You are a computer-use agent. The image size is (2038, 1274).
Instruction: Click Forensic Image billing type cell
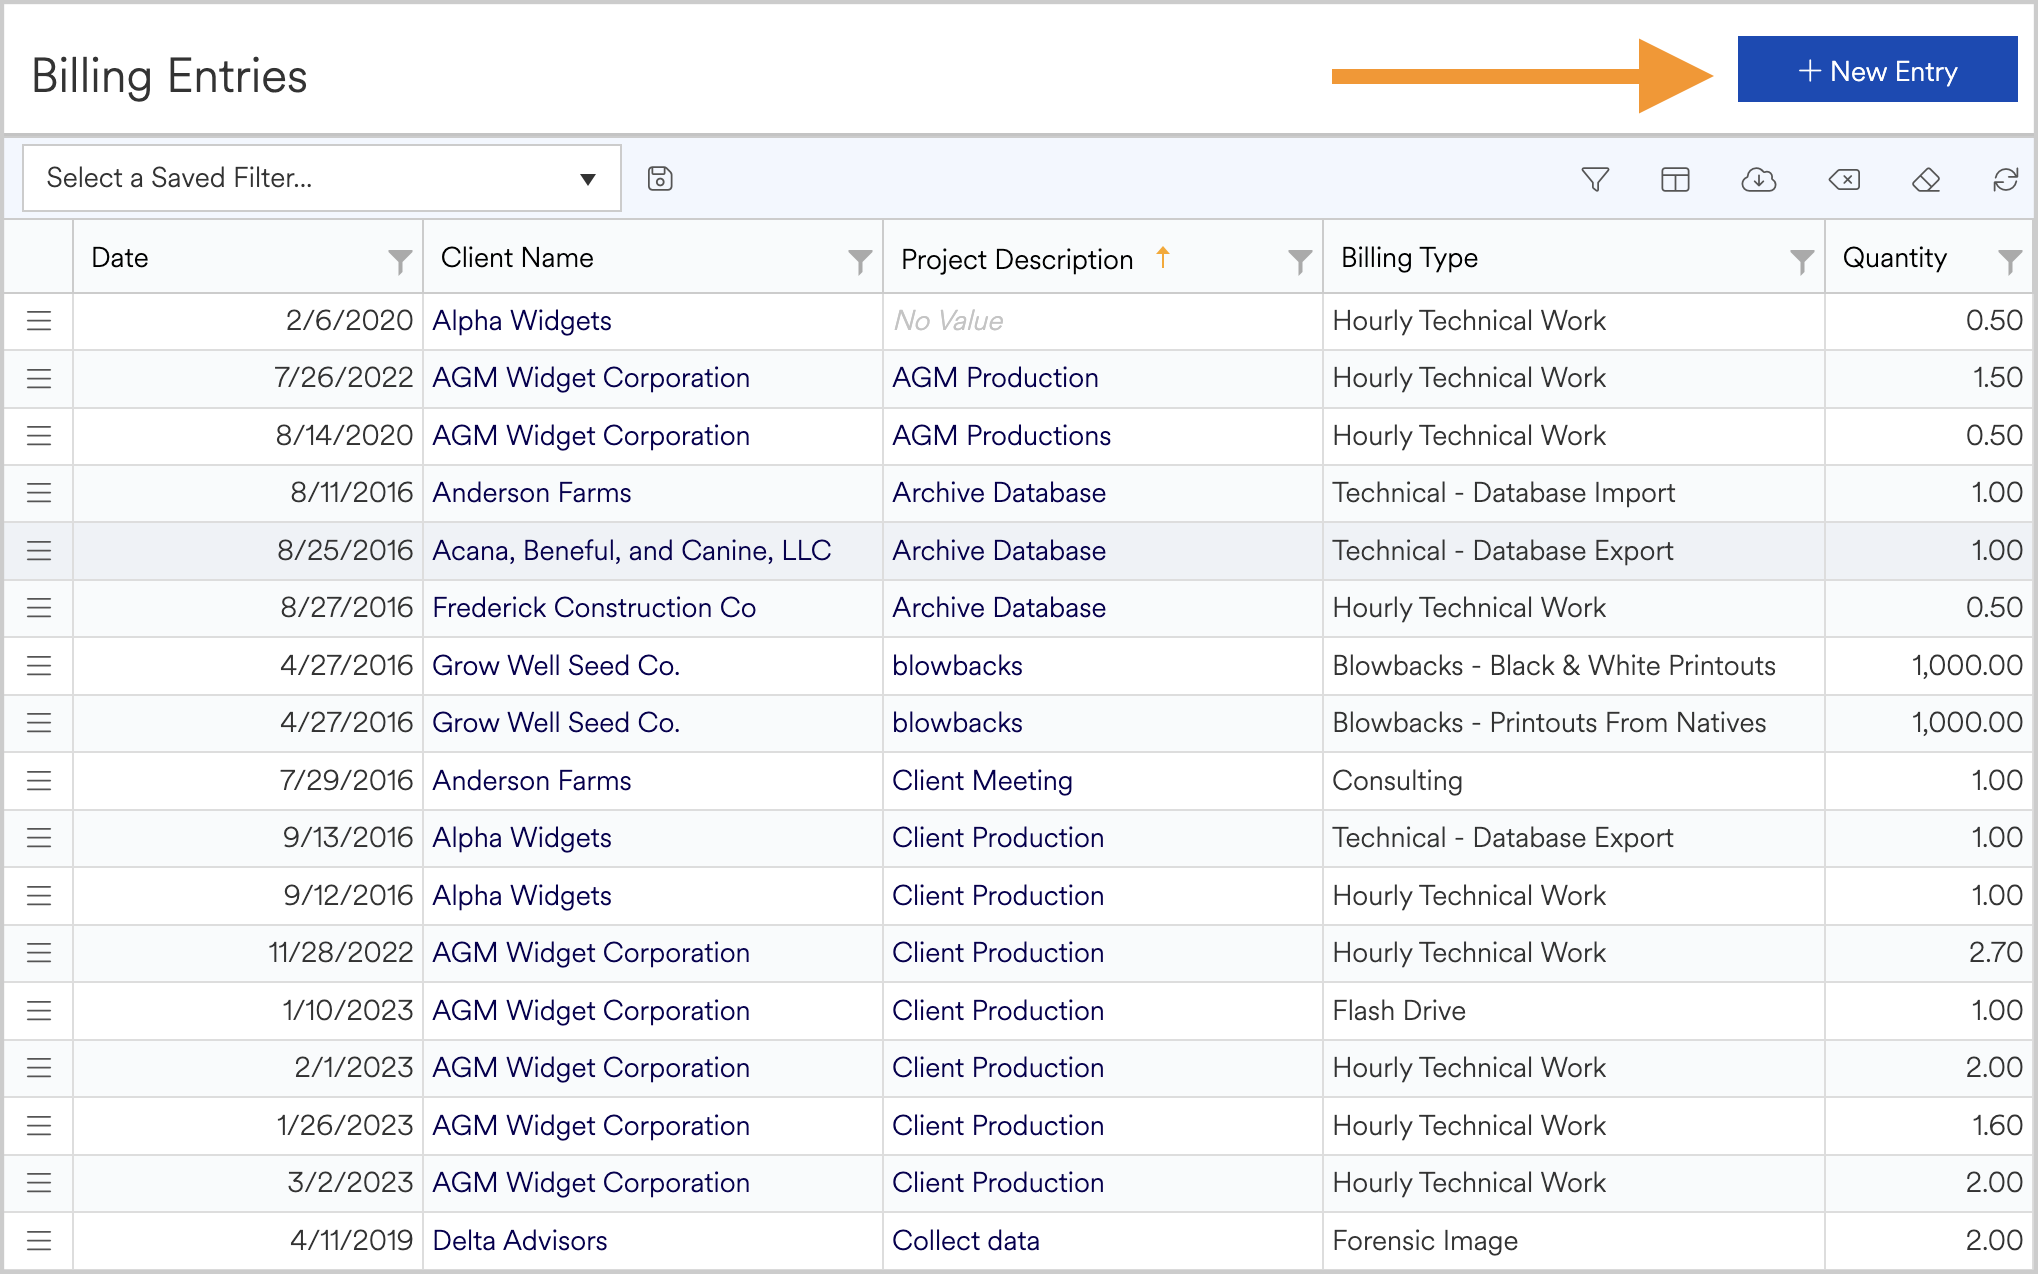1574,1241
